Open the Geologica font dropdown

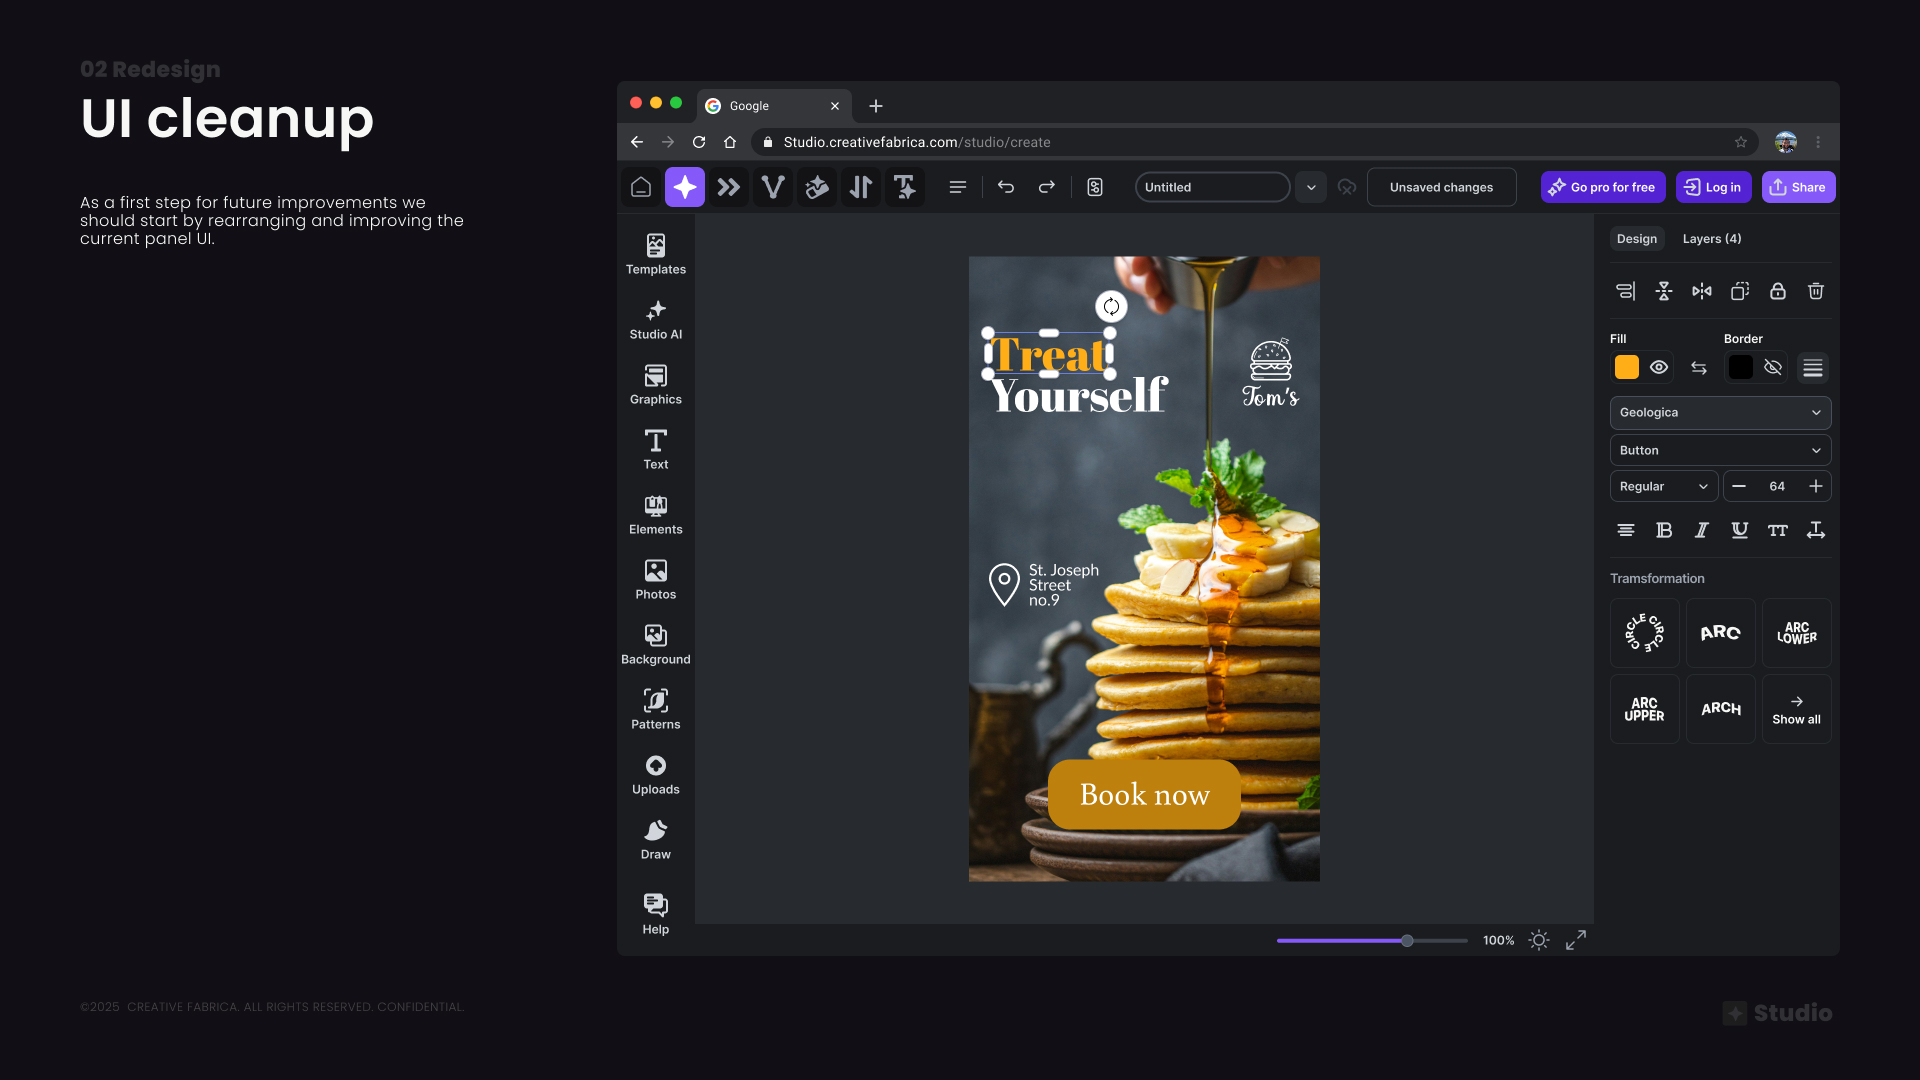tap(1719, 412)
